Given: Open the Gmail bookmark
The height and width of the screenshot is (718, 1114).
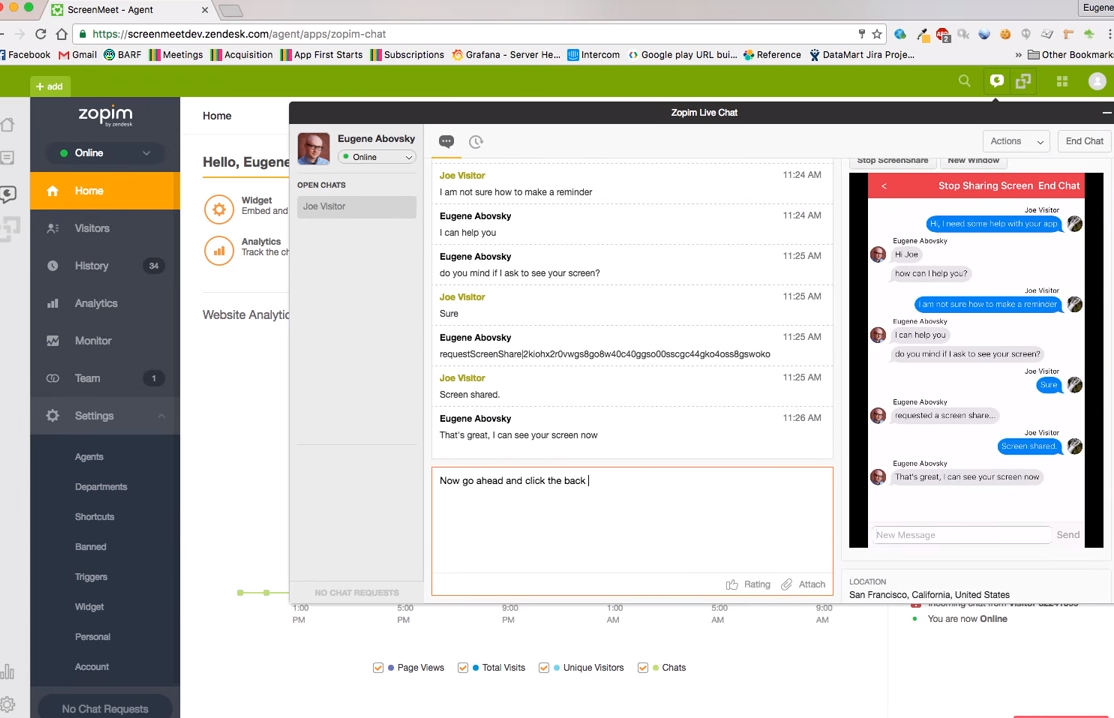Looking at the screenshot, I should pyautogui.click(x=77, y=55).
